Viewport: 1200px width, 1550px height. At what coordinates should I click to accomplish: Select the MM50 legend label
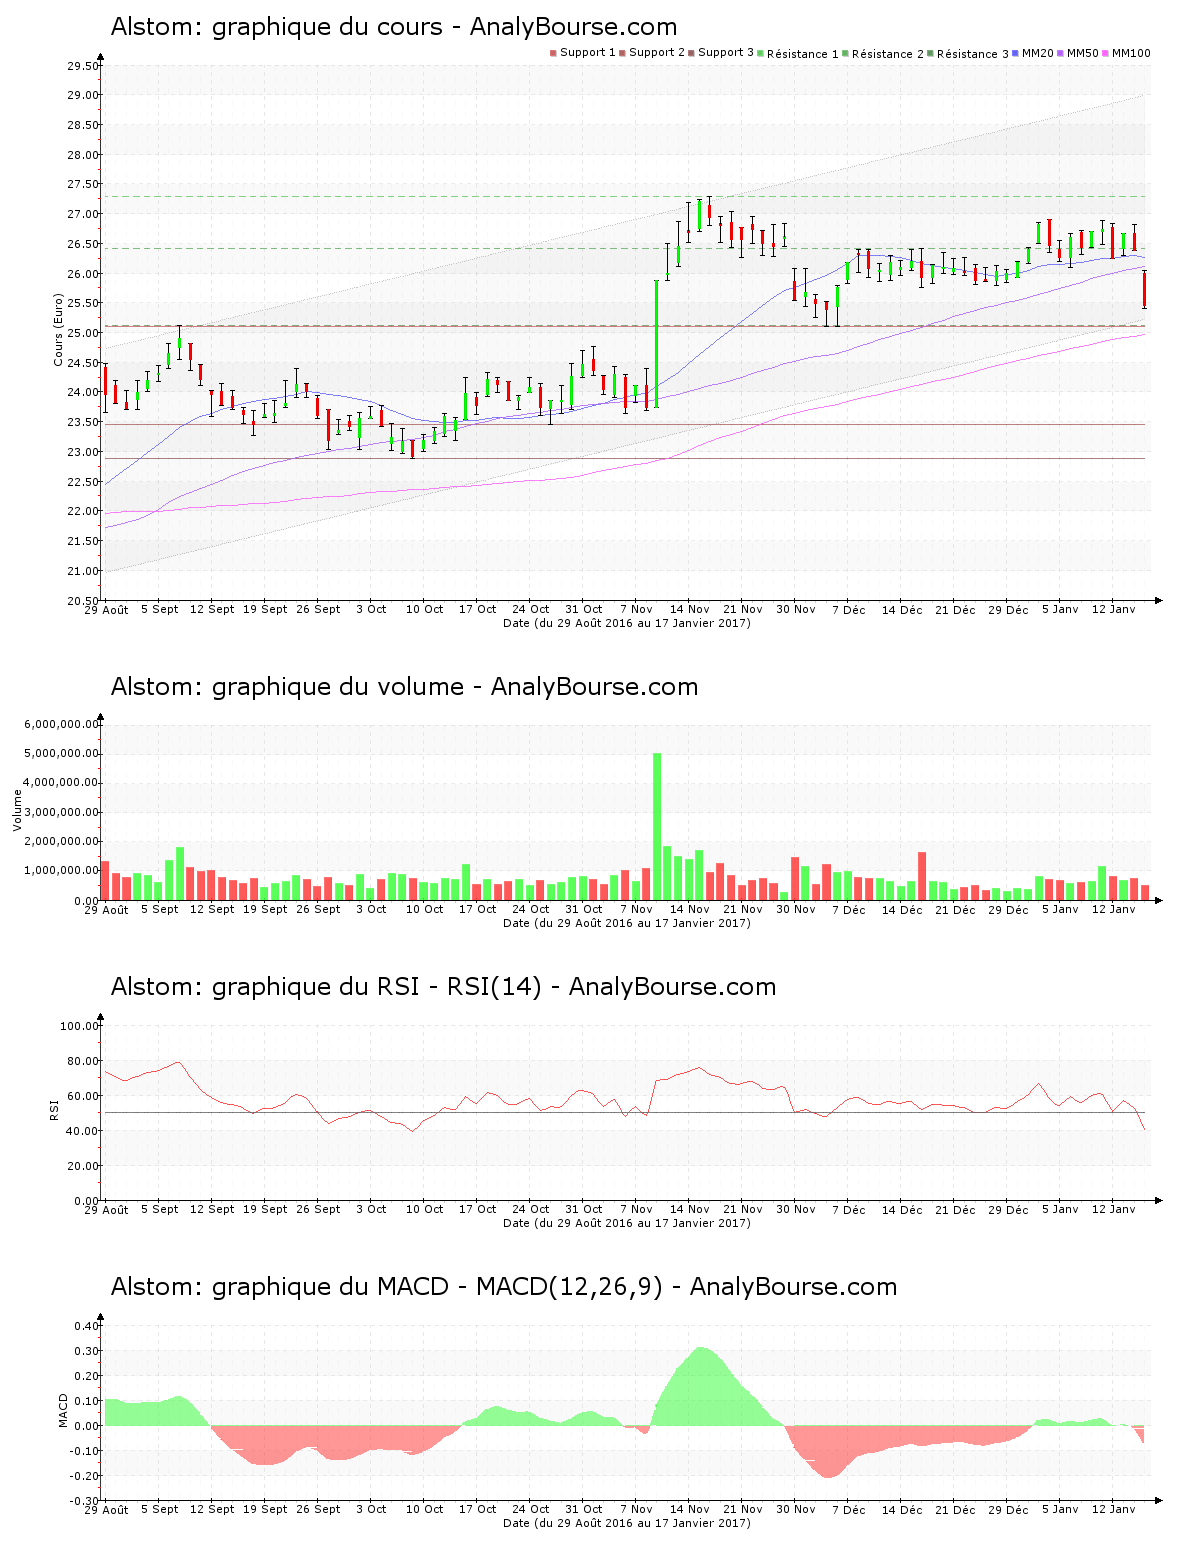tap(1083, 53)
